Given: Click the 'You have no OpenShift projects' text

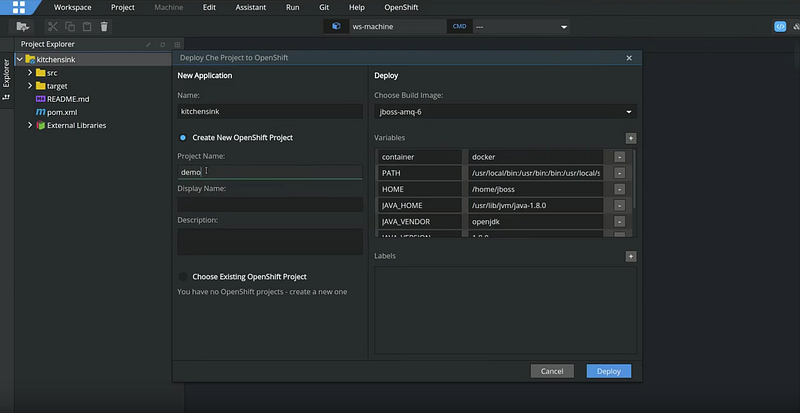Looking at the screenshot, I should pos(262,292).
